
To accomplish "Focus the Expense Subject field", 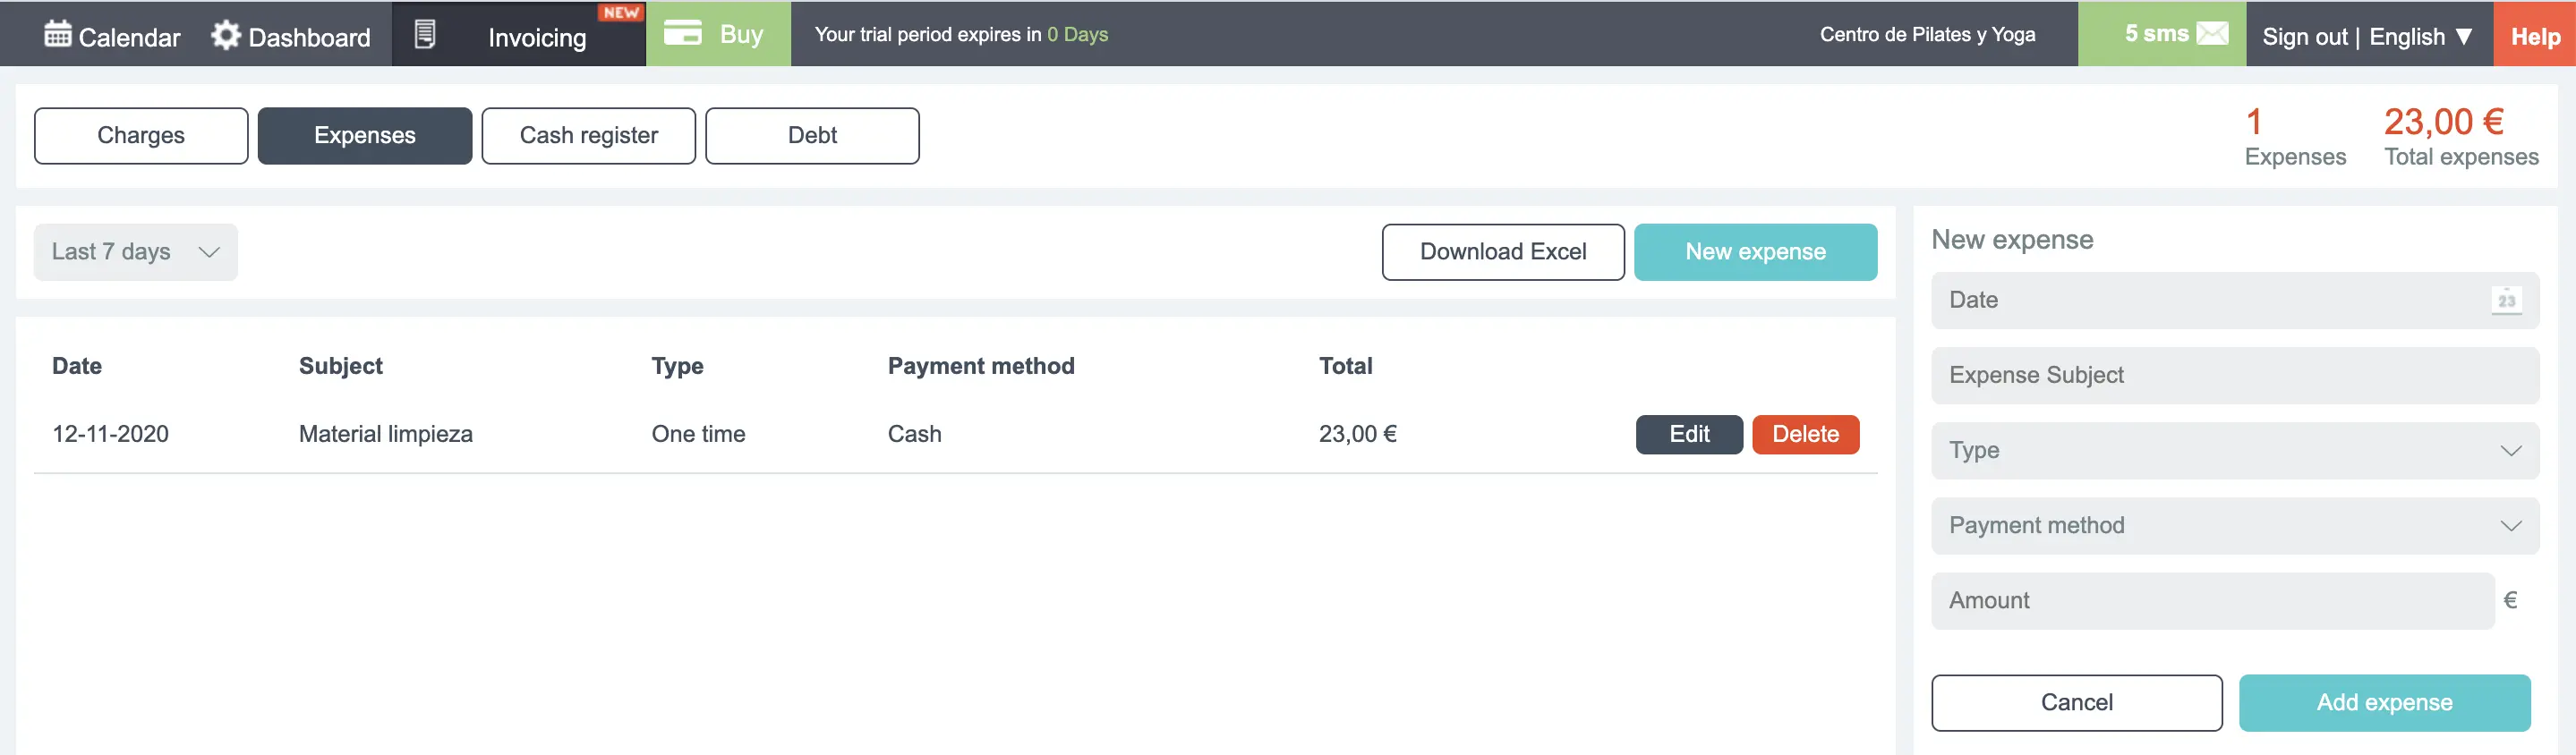I will (2235, 375).
